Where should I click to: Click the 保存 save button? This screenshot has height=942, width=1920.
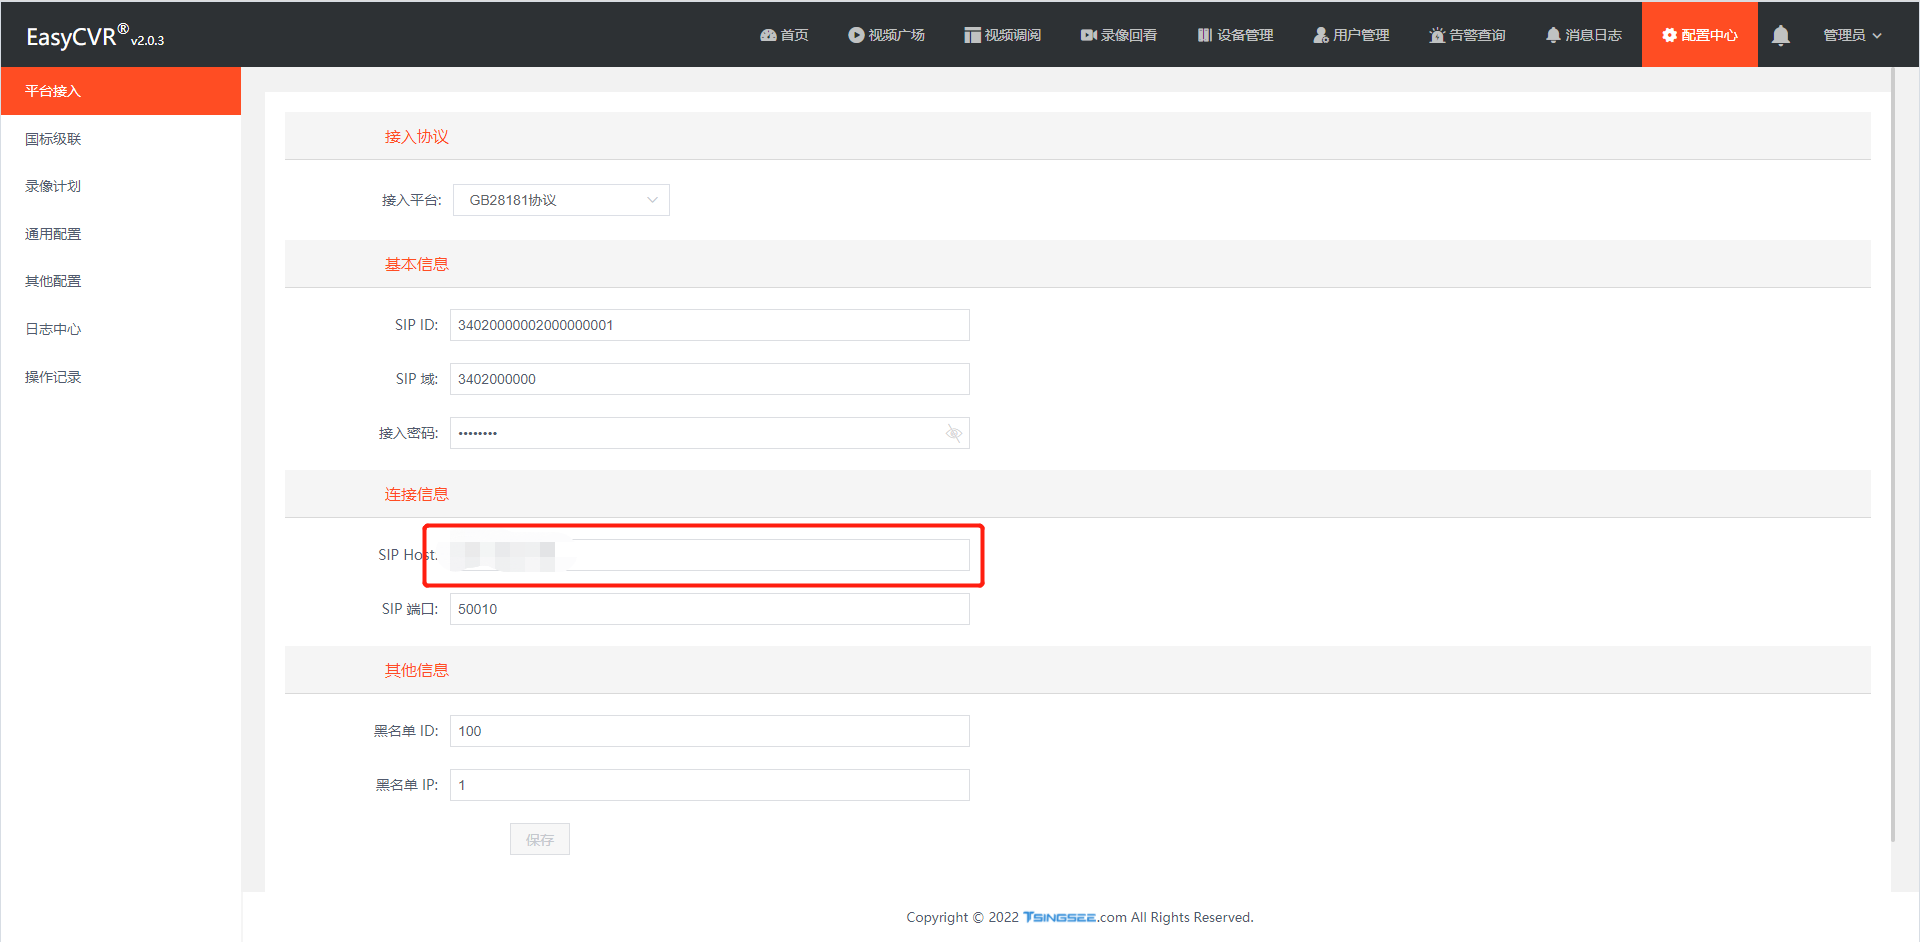point(540,839)
